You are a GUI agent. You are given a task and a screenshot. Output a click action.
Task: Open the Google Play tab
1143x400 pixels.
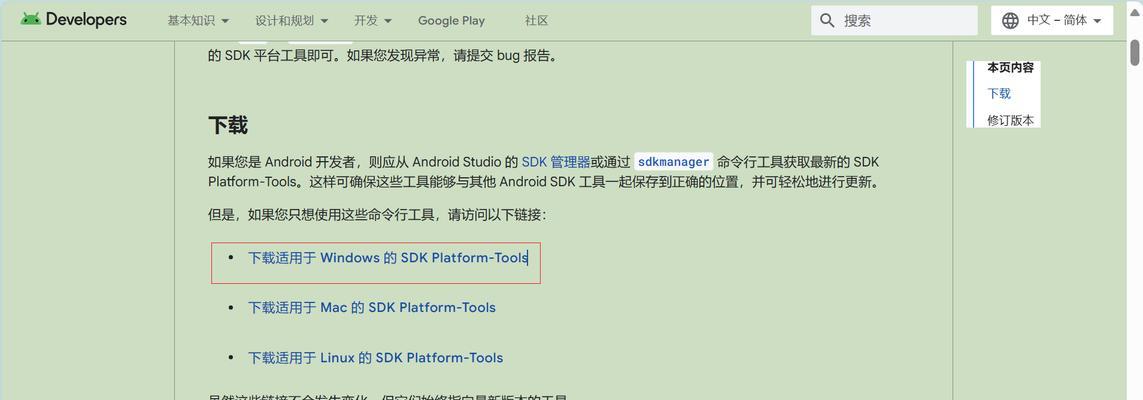click(451, 20)
